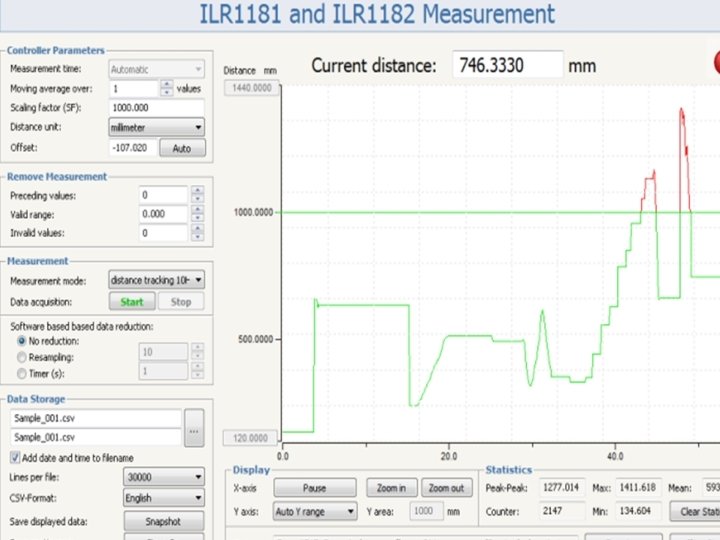Decrease the Invalid values stepper

tap(197, 237)
